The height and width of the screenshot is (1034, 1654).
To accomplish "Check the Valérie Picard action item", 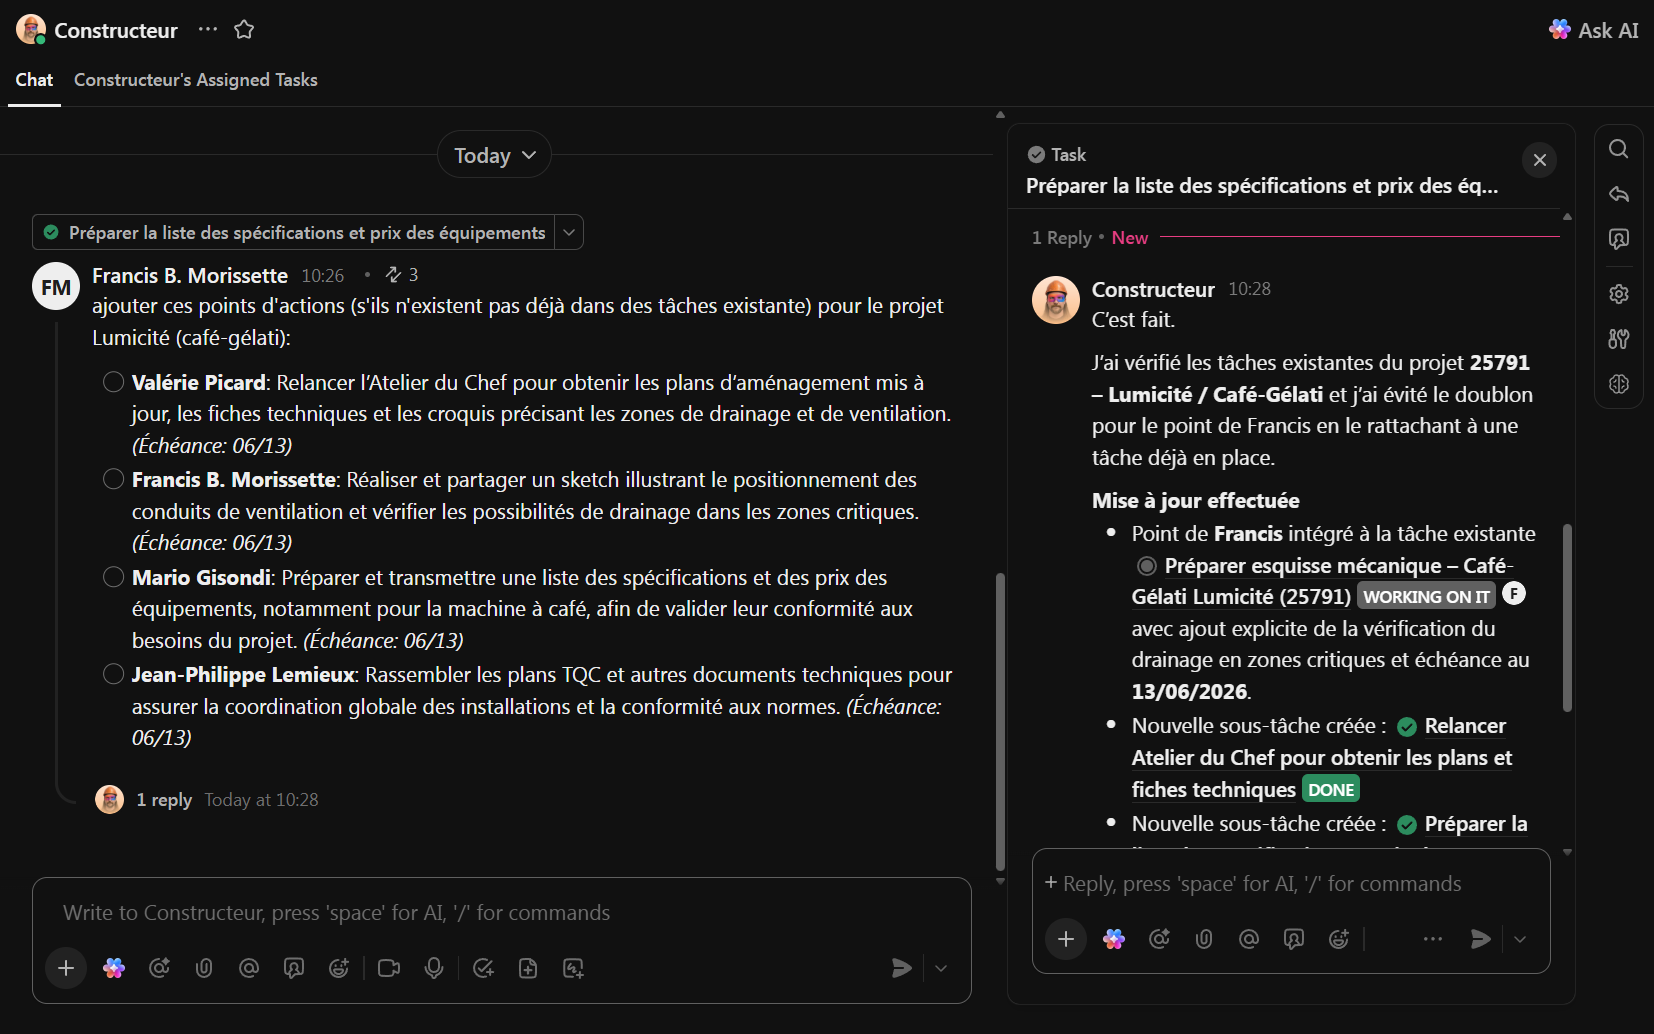I will tap(114, 382).
